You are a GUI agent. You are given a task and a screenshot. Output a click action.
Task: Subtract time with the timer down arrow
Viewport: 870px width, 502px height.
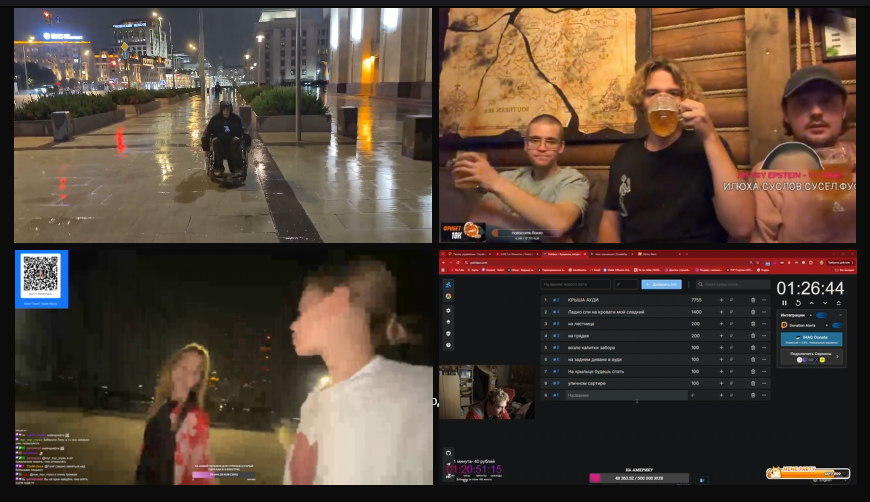pyautogui.click(x=825, y=303)
